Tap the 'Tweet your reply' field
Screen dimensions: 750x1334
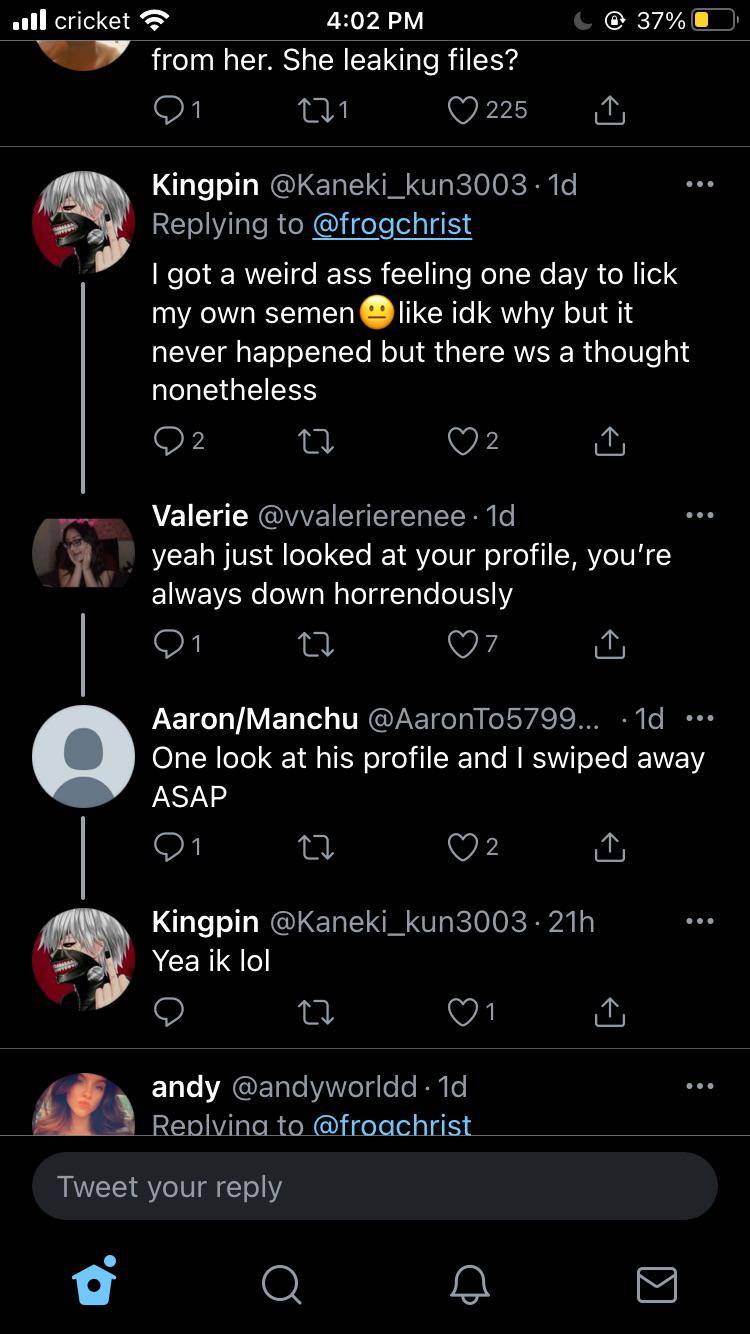(375, 1187)
